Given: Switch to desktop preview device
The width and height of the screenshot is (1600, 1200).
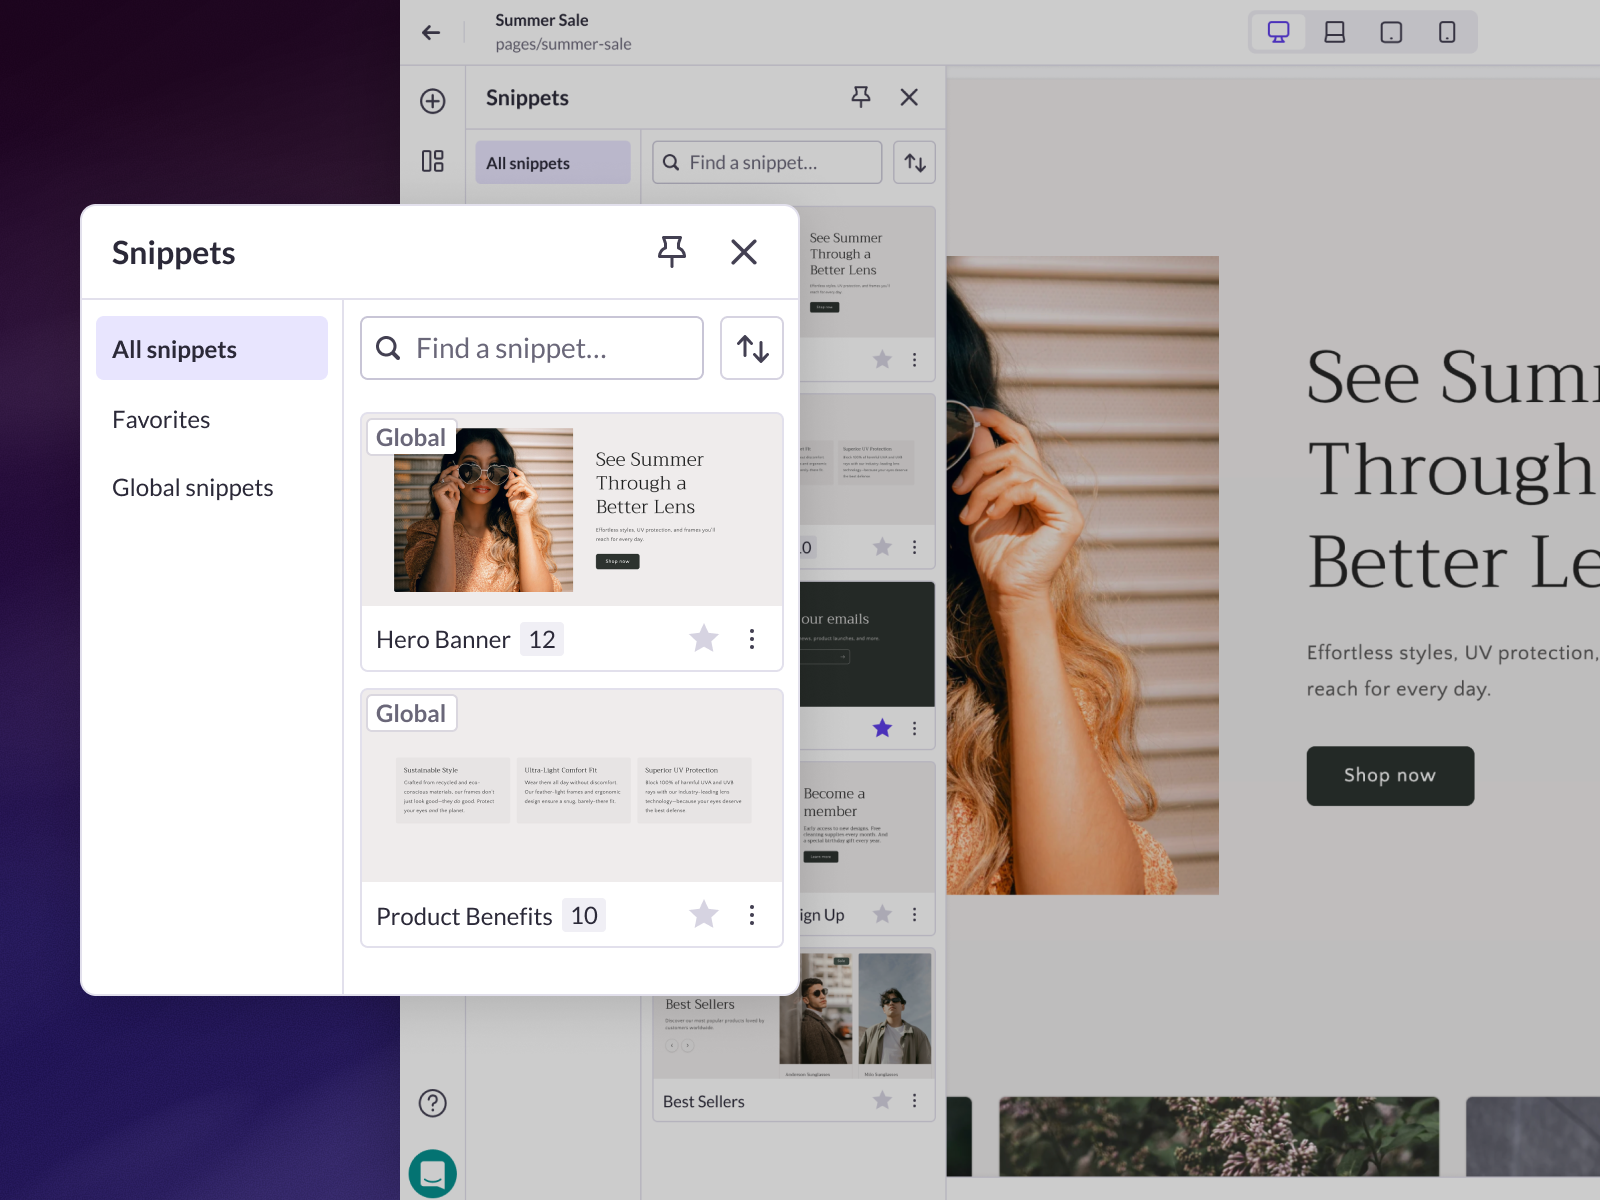Looking at the screenshot, I should pyautogui.click(x=1279, y=32).
